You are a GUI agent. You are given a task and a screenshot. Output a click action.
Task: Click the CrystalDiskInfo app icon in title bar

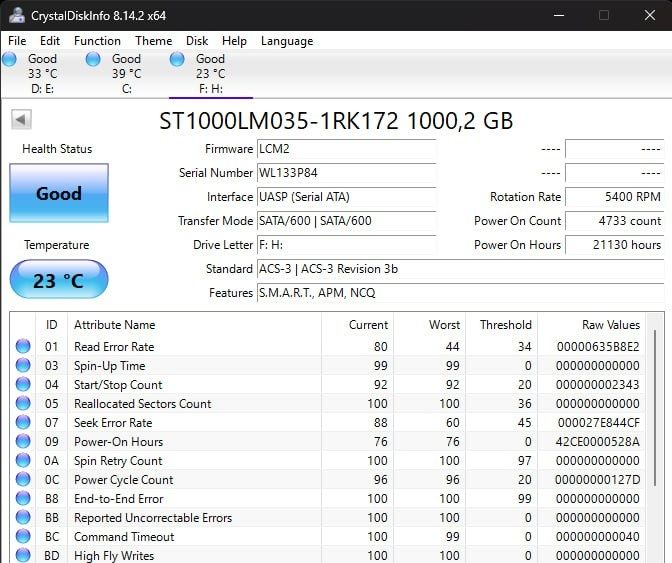15,15
